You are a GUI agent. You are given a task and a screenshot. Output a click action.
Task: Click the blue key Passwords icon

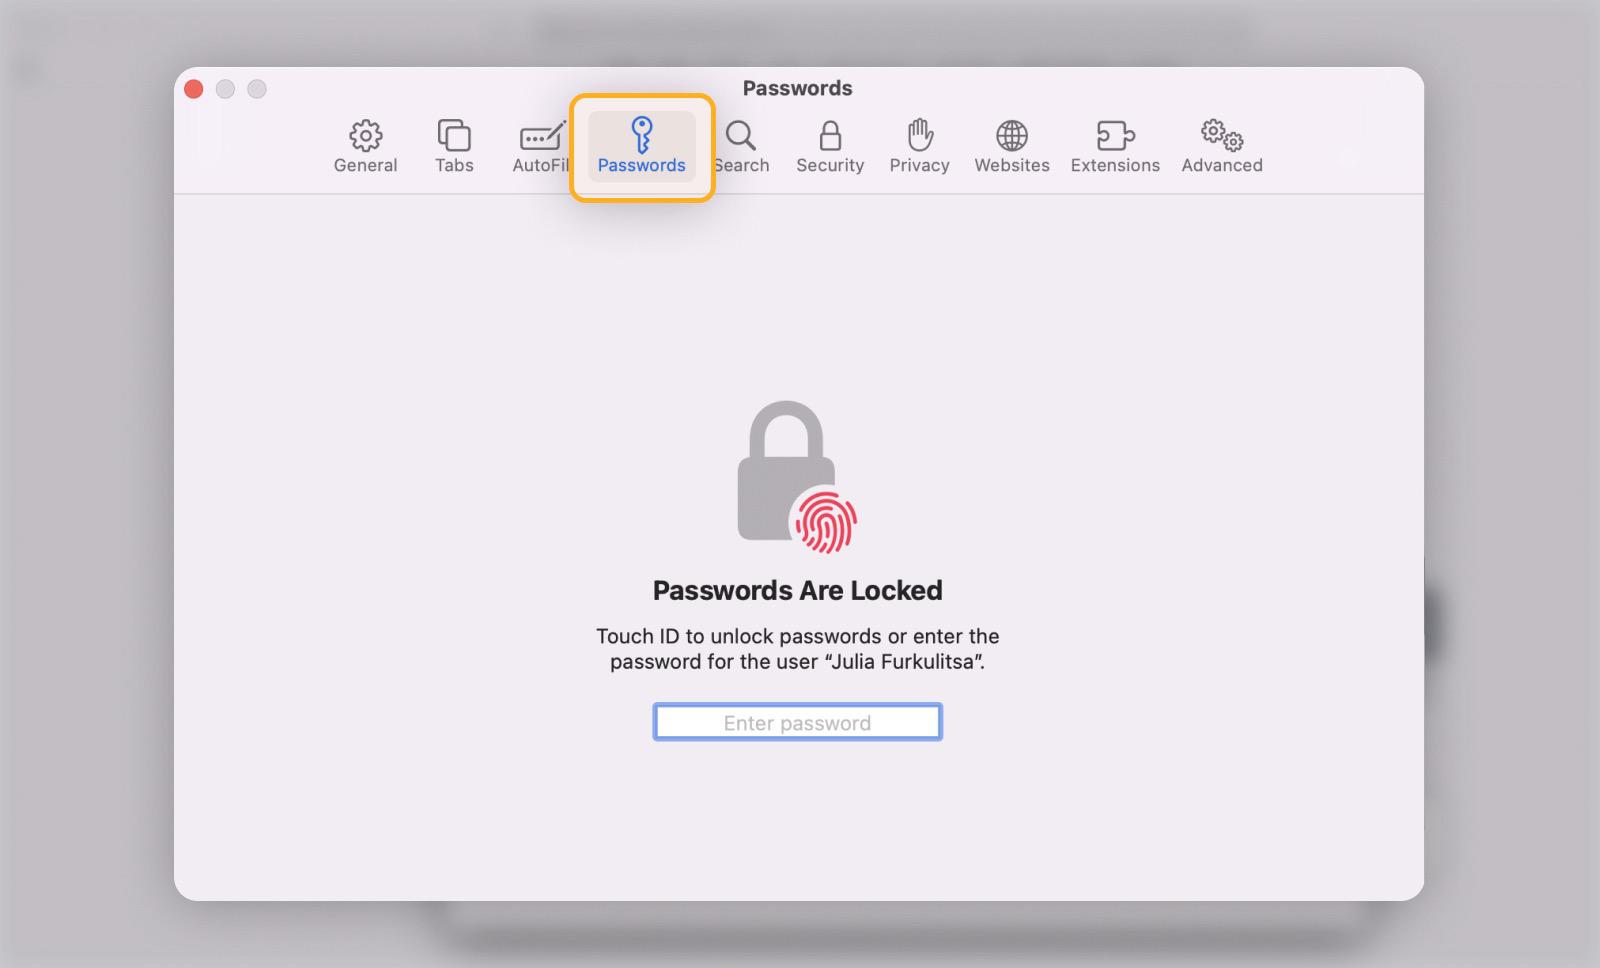pos(642,134)
